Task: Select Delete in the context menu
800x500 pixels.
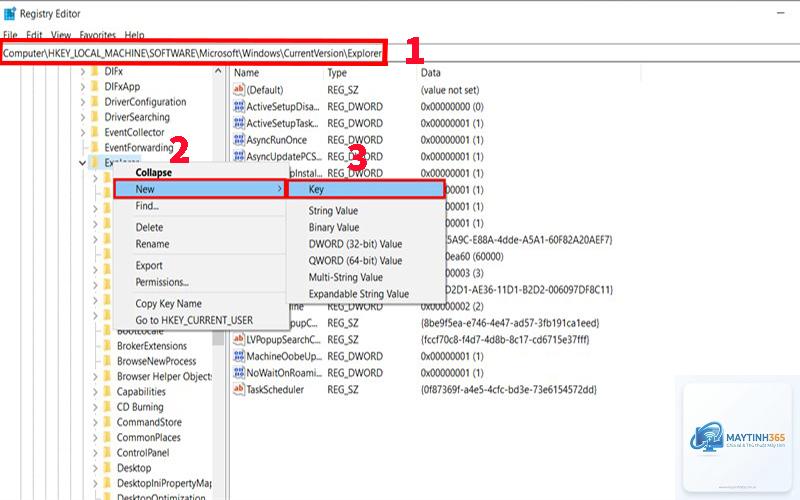Action: [201, 228]
